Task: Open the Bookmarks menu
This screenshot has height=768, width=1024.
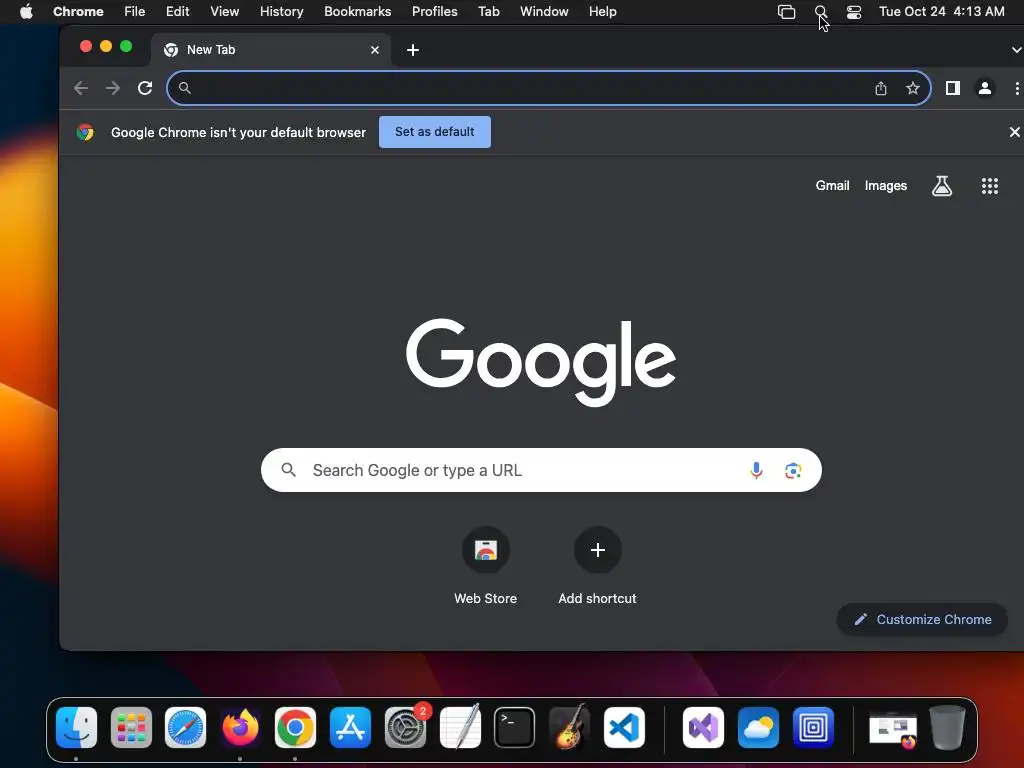Action: [357, 12]
